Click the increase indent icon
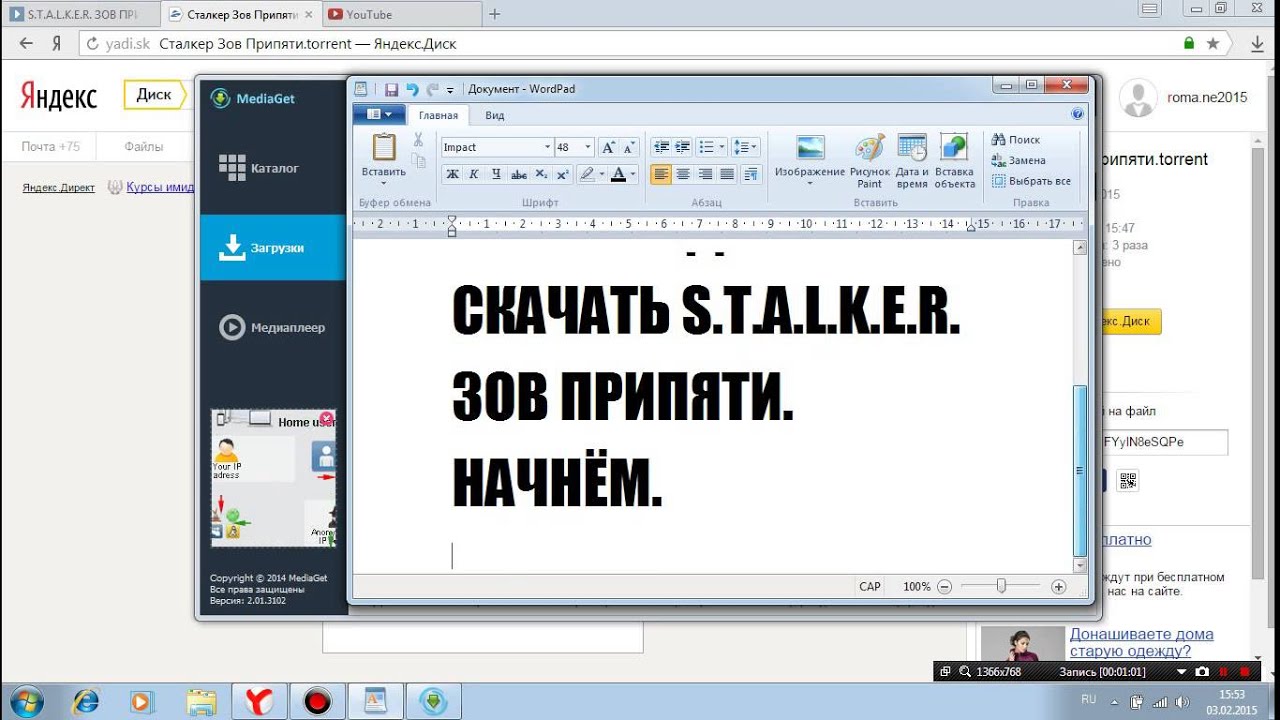Viewport: 1280px width, 720px height. pyautogui.click(x=682, y=147)
